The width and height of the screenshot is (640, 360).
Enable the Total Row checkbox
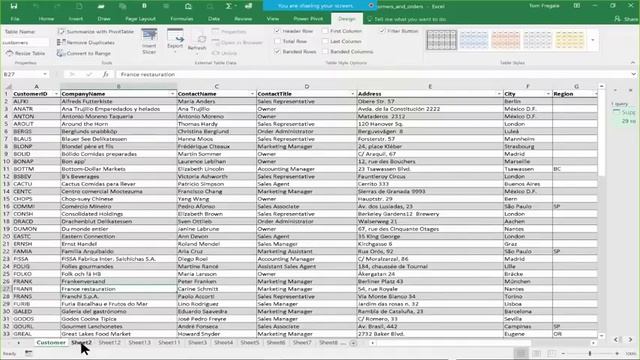[278, 41]
